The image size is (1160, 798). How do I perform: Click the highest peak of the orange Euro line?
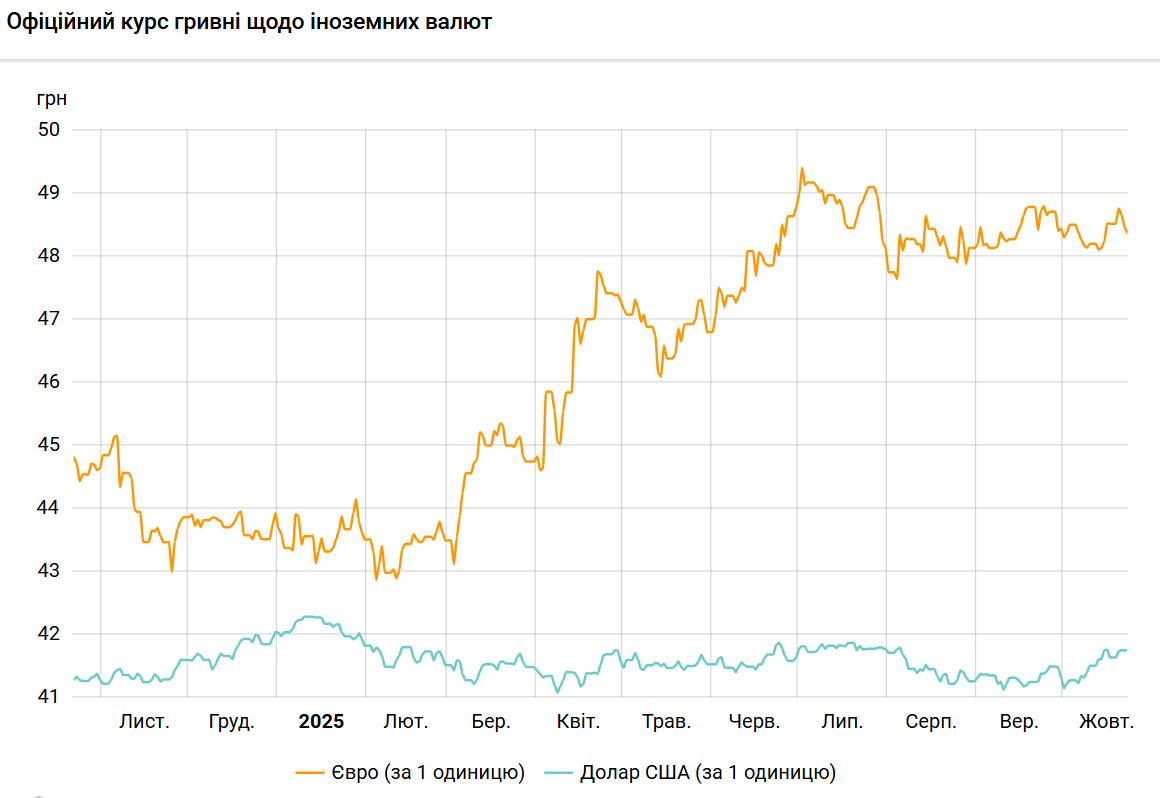(802, 169)
